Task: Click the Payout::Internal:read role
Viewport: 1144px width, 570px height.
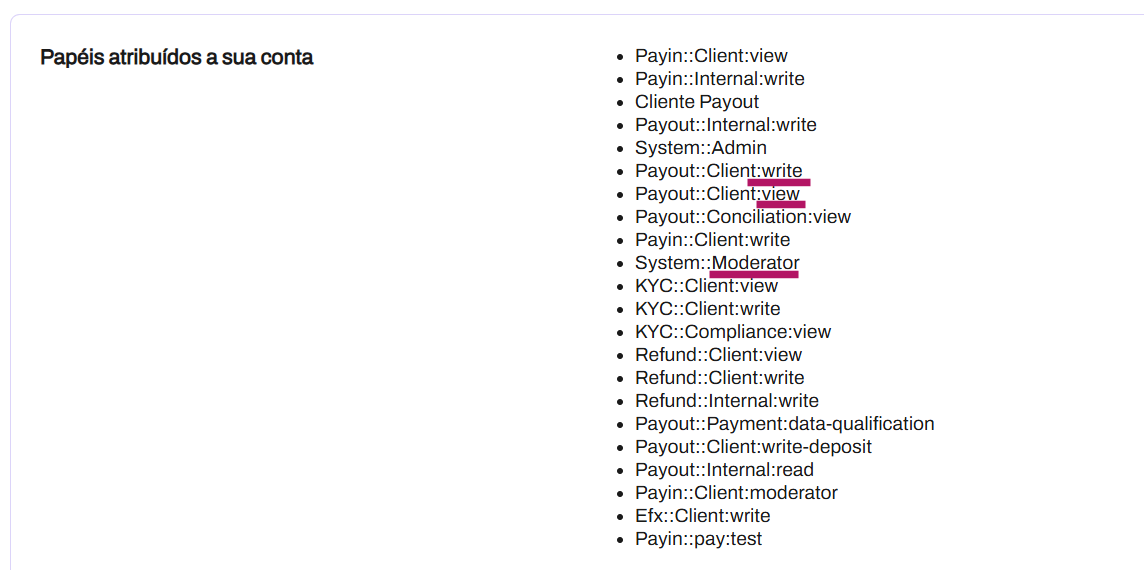Action: 724,470
